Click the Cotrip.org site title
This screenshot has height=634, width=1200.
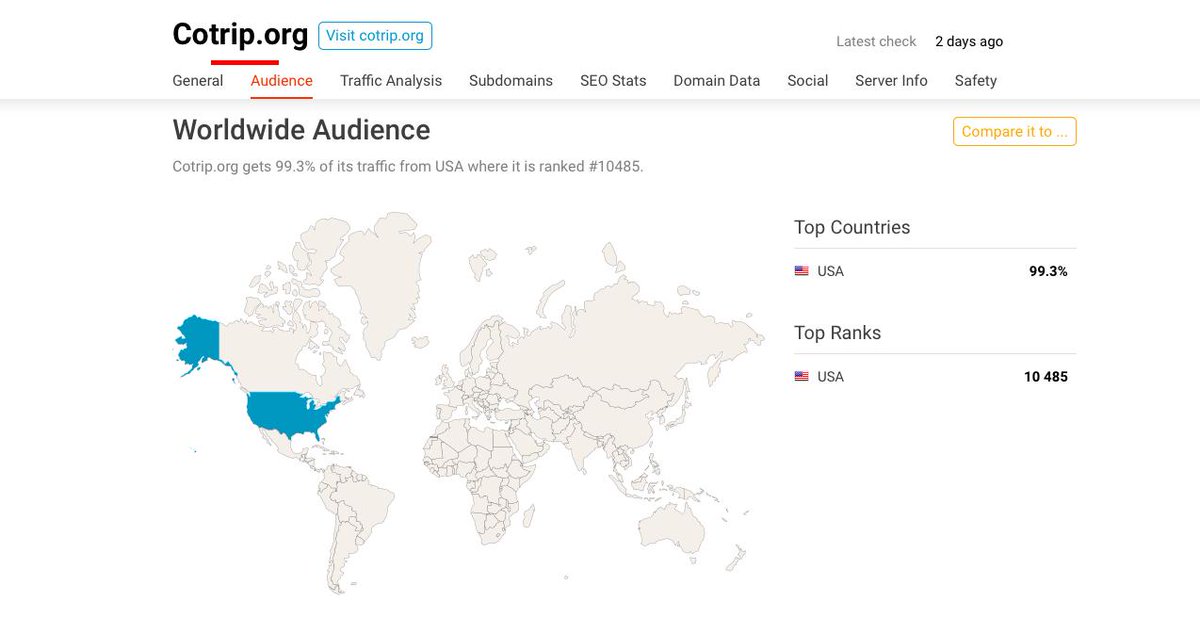pyautogui.click(x=240, y=34)
